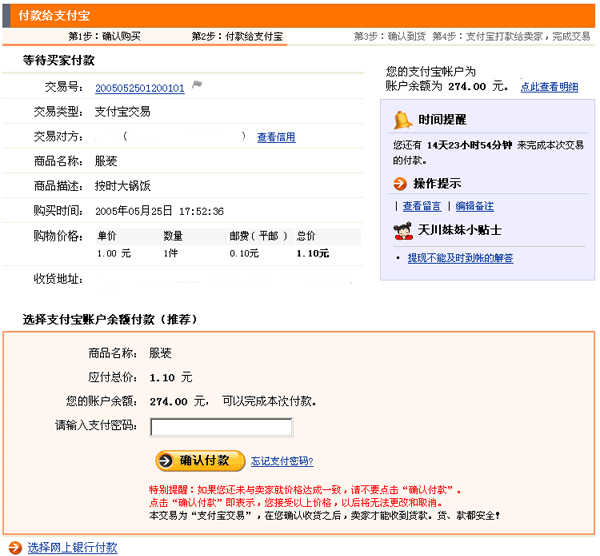Click the 天川妹妹小贴士 heading

pyautogui.click(x=460, y=230)
